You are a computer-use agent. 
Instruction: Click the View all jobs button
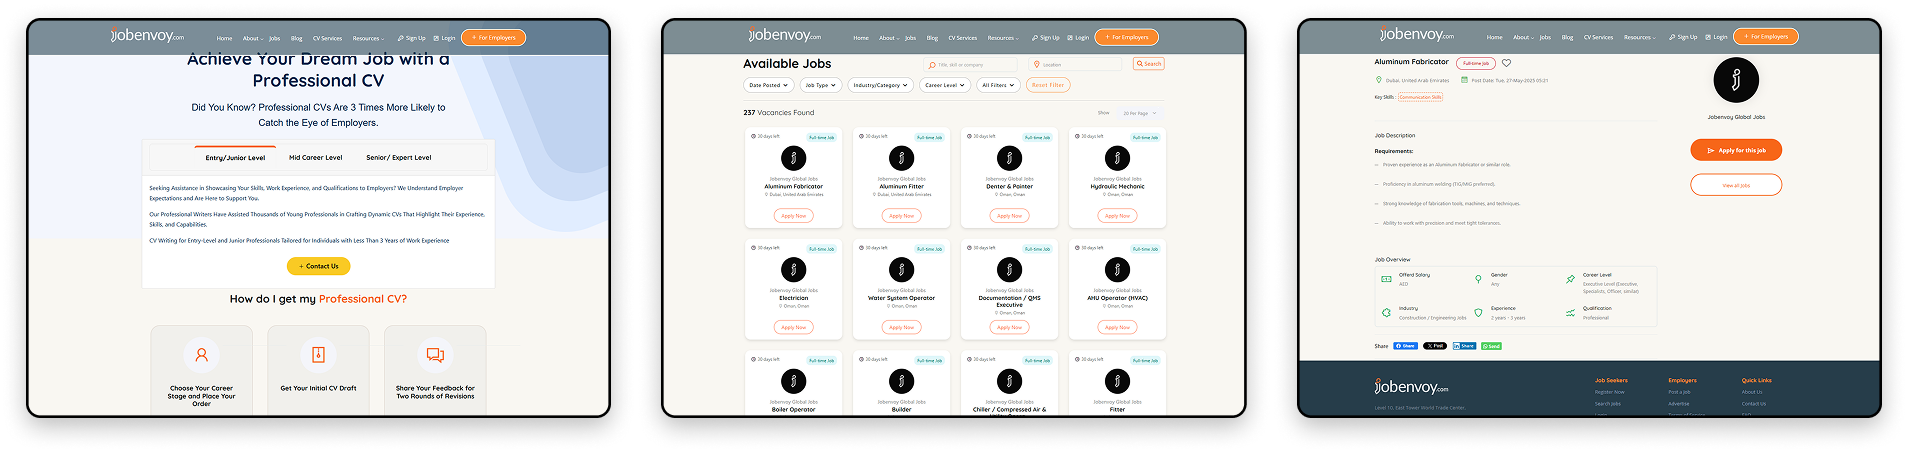[x=1736, y=185]
